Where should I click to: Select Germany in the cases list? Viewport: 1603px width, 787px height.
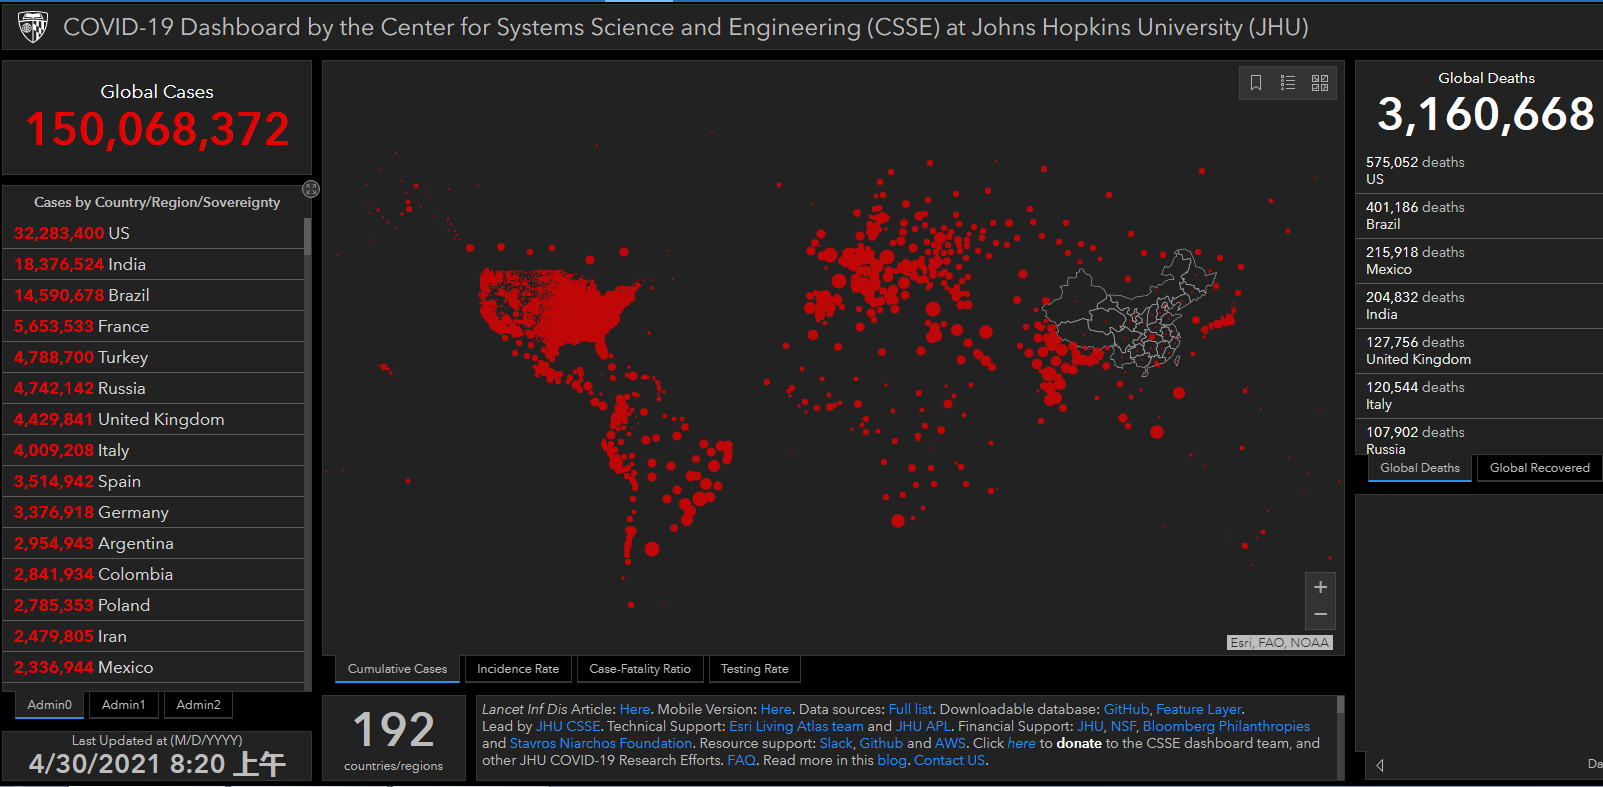[154, 512]
